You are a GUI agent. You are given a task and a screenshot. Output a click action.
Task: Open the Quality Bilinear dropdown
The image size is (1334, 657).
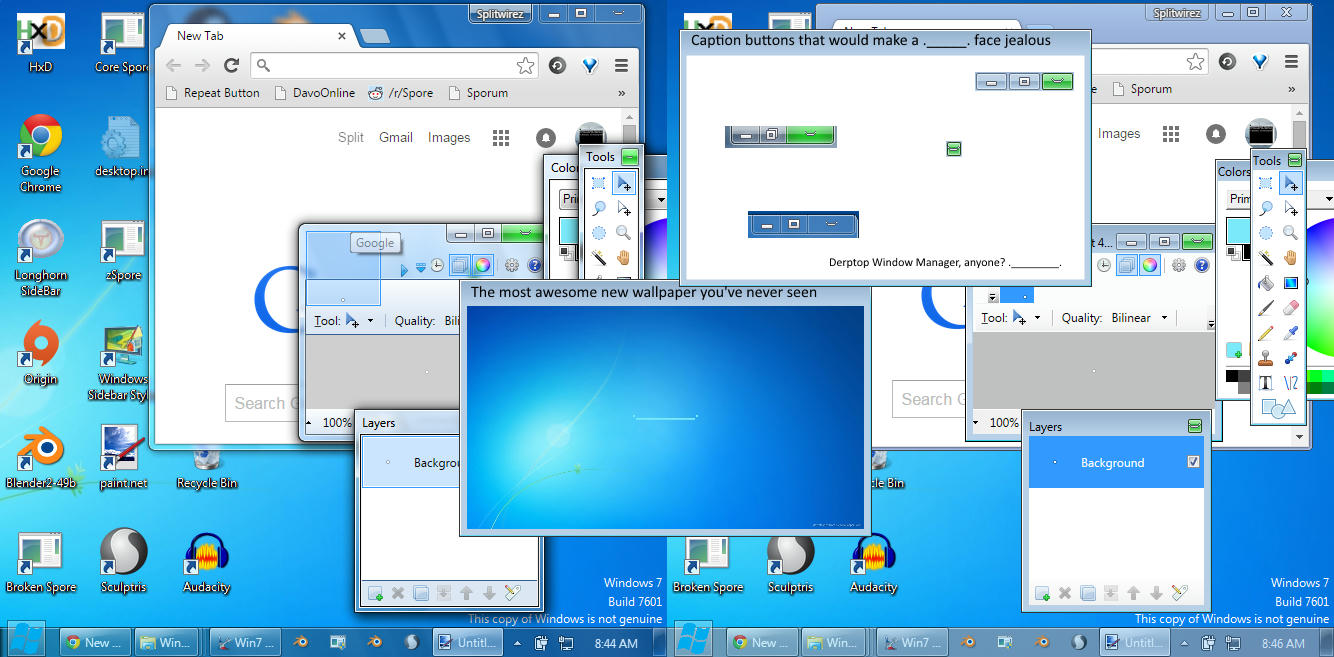(1165, 318)
